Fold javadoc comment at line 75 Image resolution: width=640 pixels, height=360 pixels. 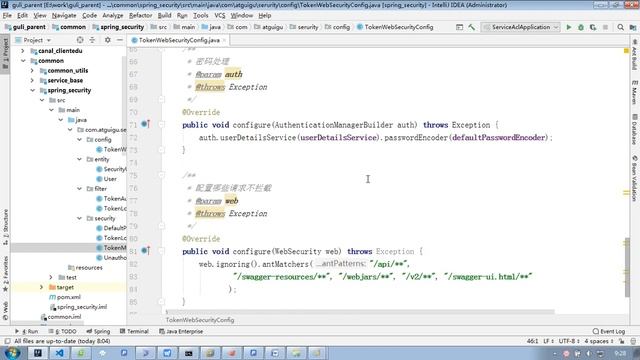(162, 175)
